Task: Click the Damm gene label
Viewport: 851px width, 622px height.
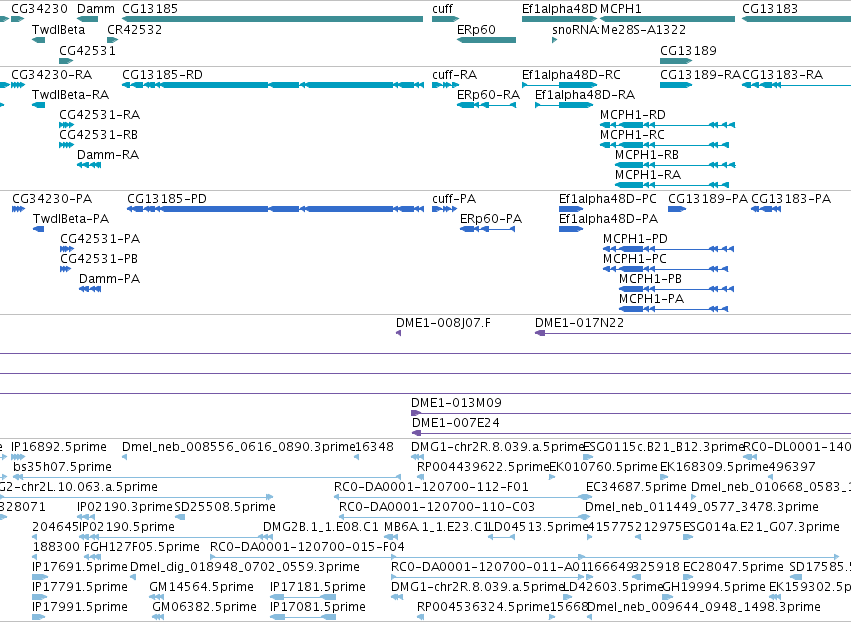Action: click(96, 9)
